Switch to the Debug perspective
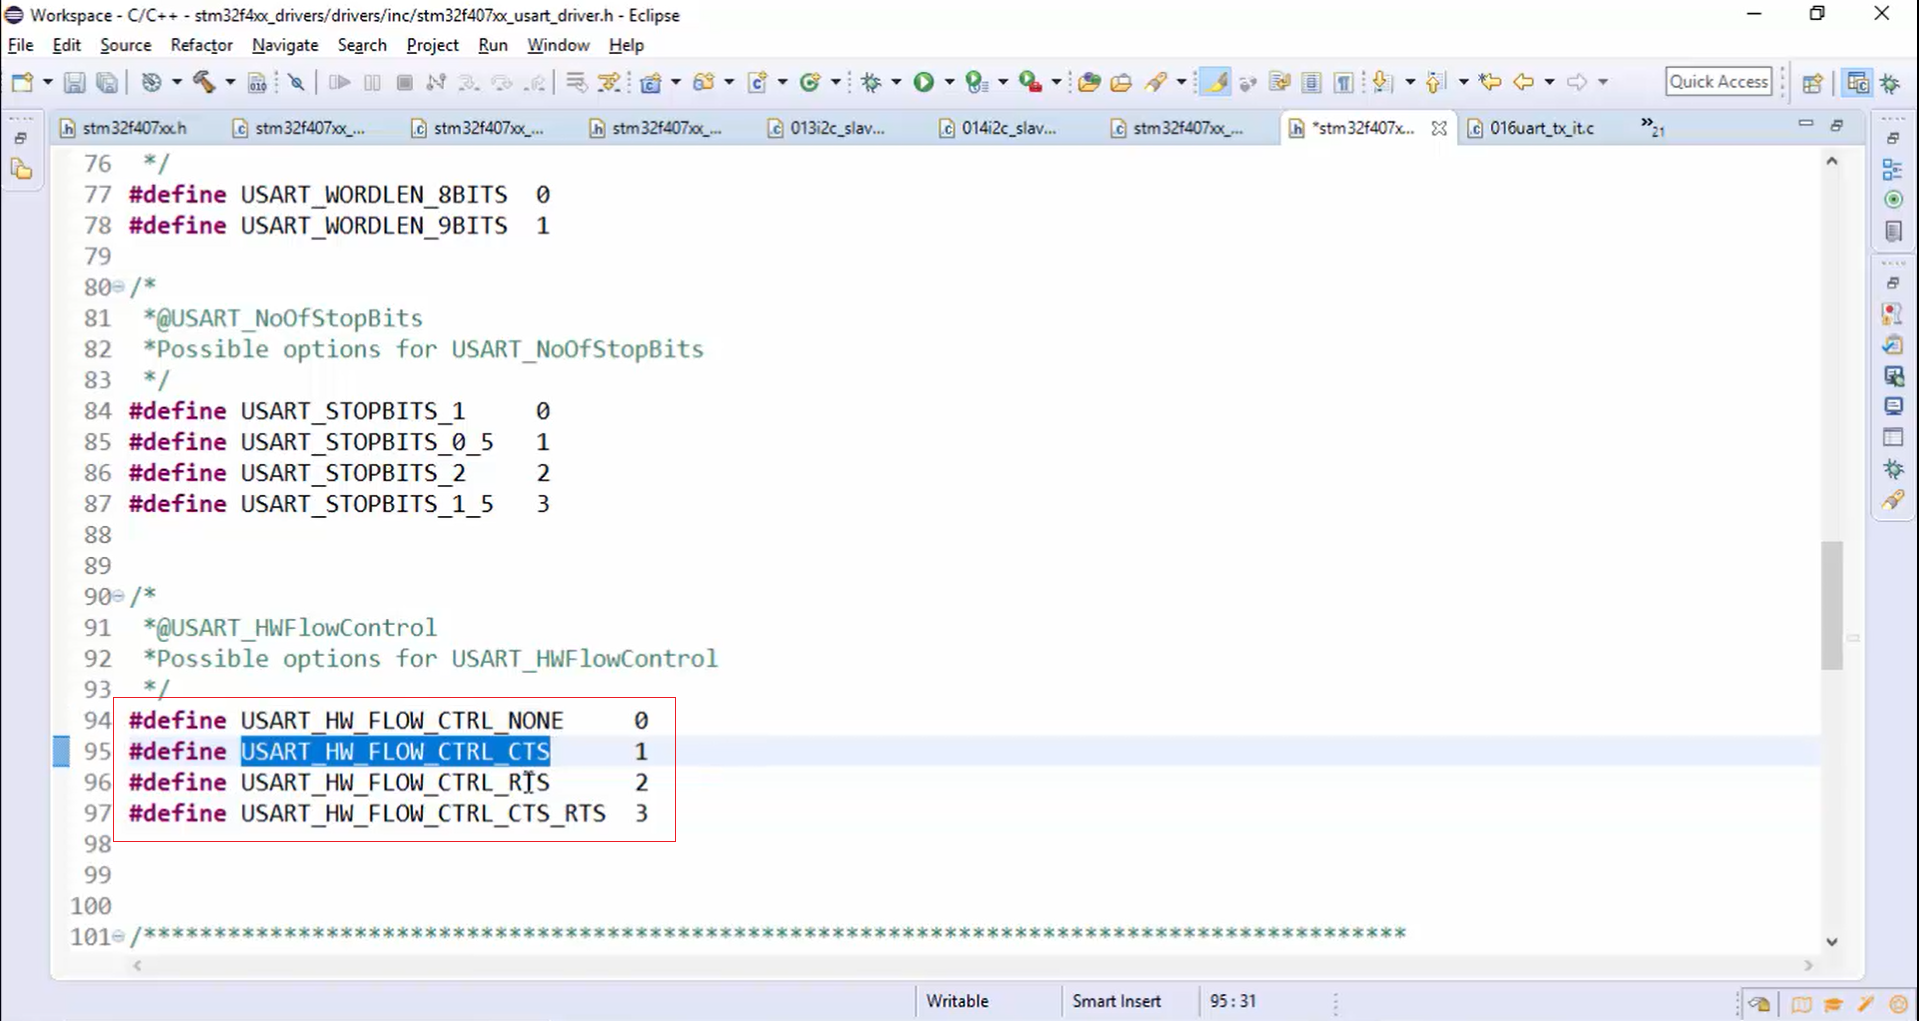This screenshot has width=1919, height=1021. [1891, 82]
